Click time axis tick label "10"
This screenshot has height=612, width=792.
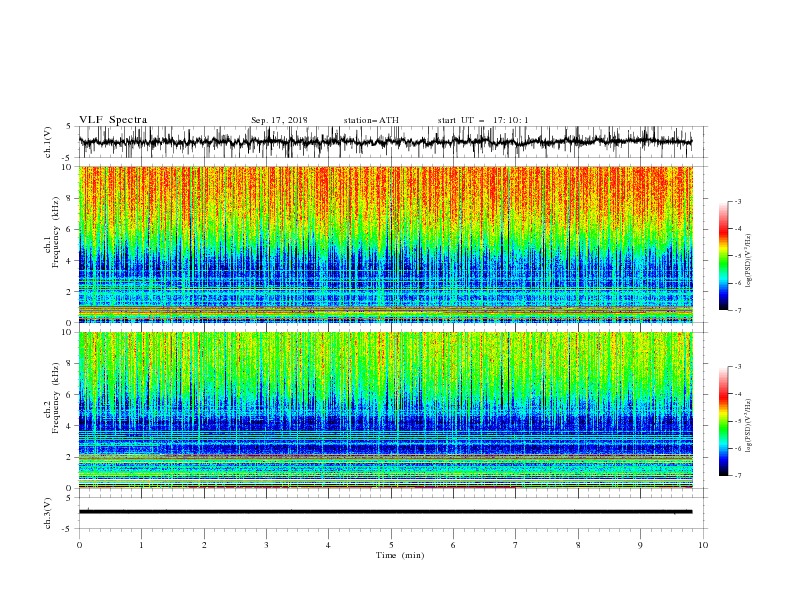[x=703, y=545]
